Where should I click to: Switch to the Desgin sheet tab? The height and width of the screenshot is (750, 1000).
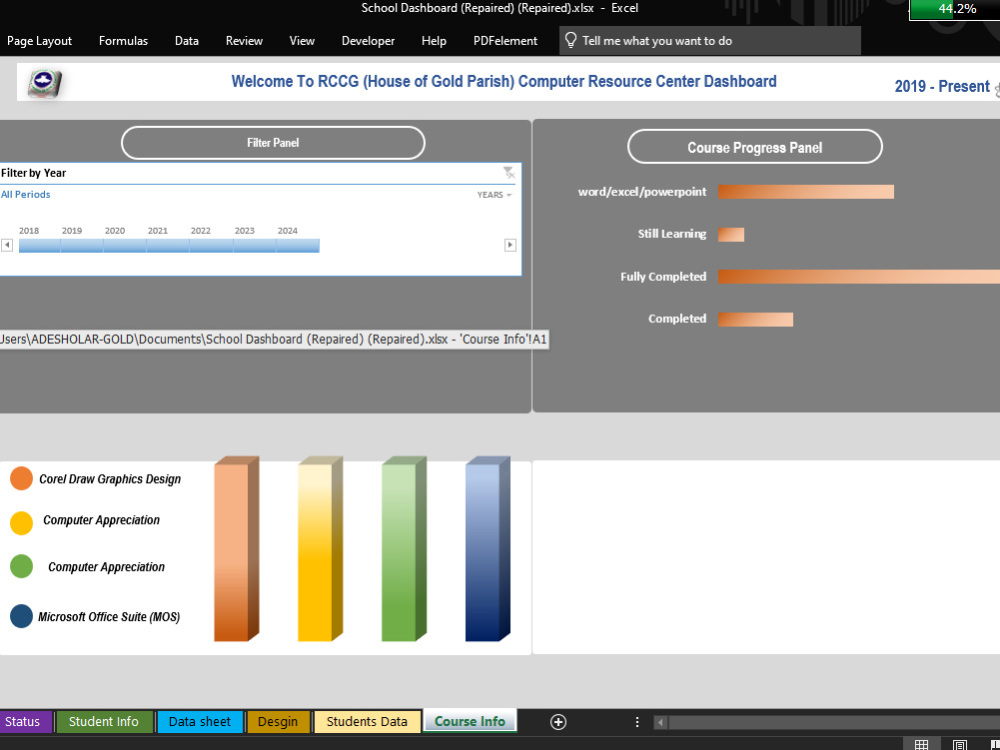[278, 722]
